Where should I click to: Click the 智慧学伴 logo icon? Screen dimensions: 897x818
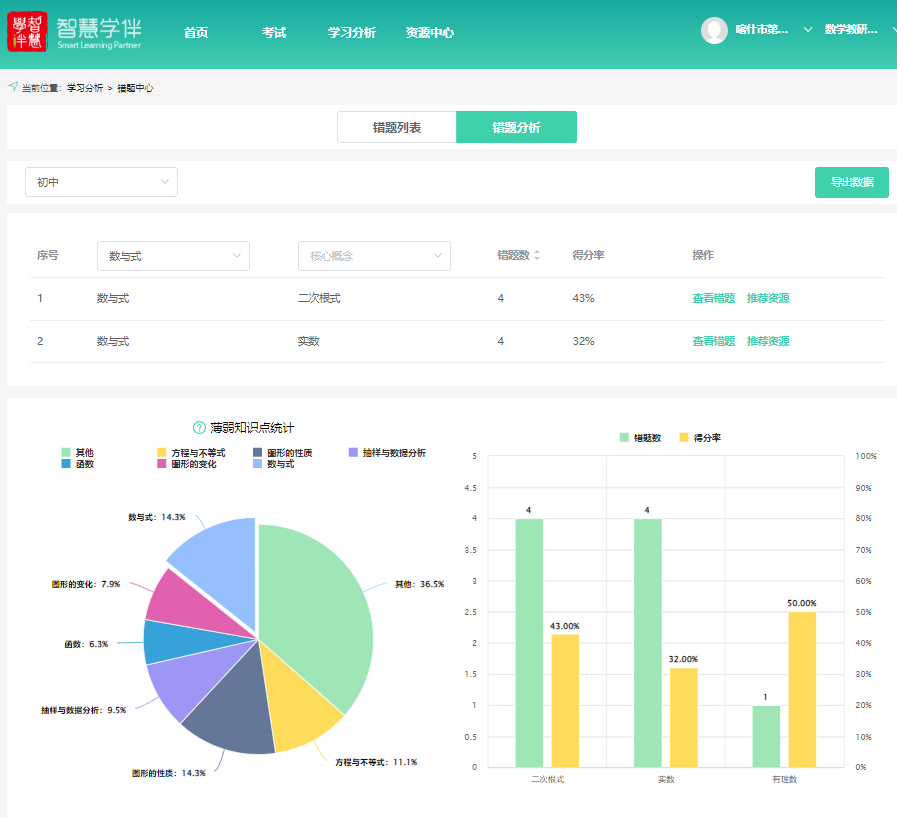pyautogui.click(x=27, y=31)
